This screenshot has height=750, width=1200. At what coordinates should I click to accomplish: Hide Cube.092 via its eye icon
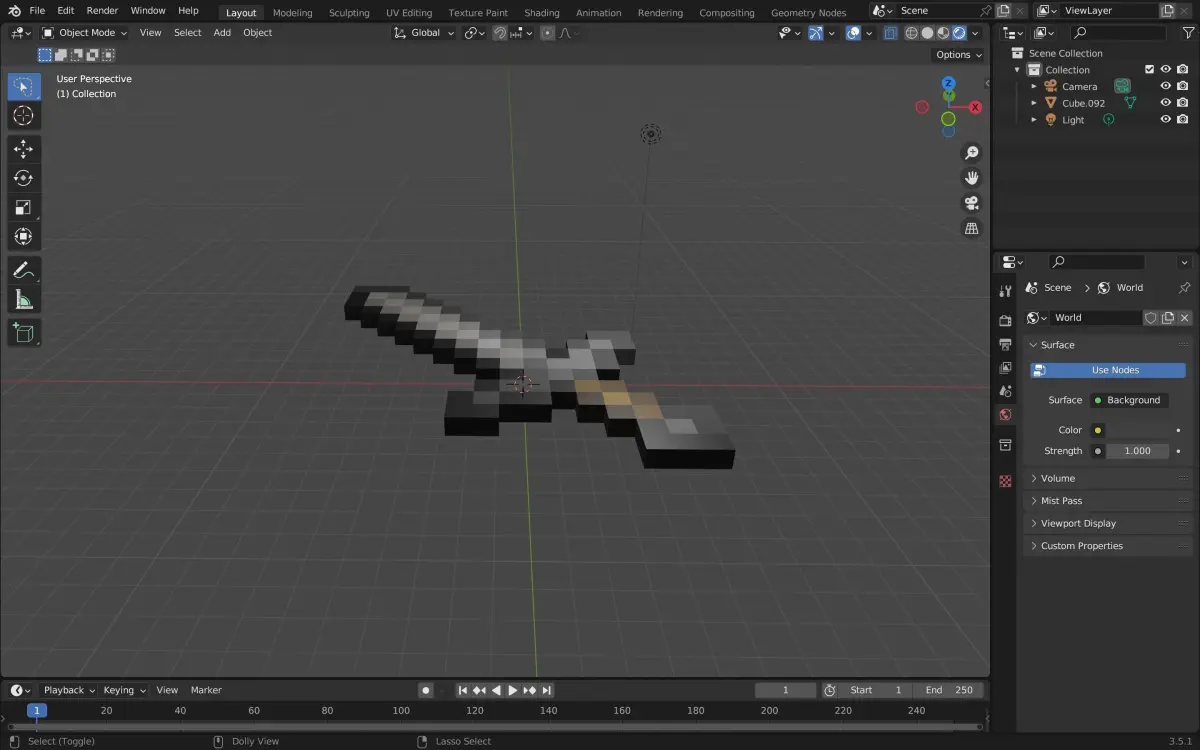[1165, 103]
